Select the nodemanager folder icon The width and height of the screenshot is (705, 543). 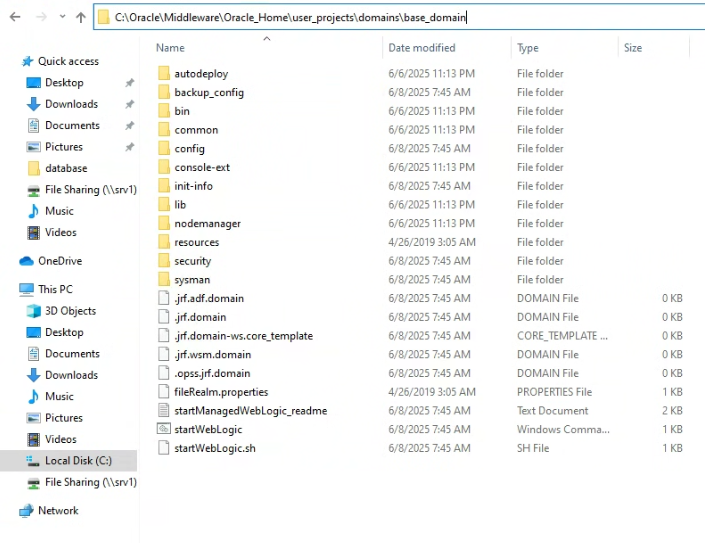click(164, 223)
